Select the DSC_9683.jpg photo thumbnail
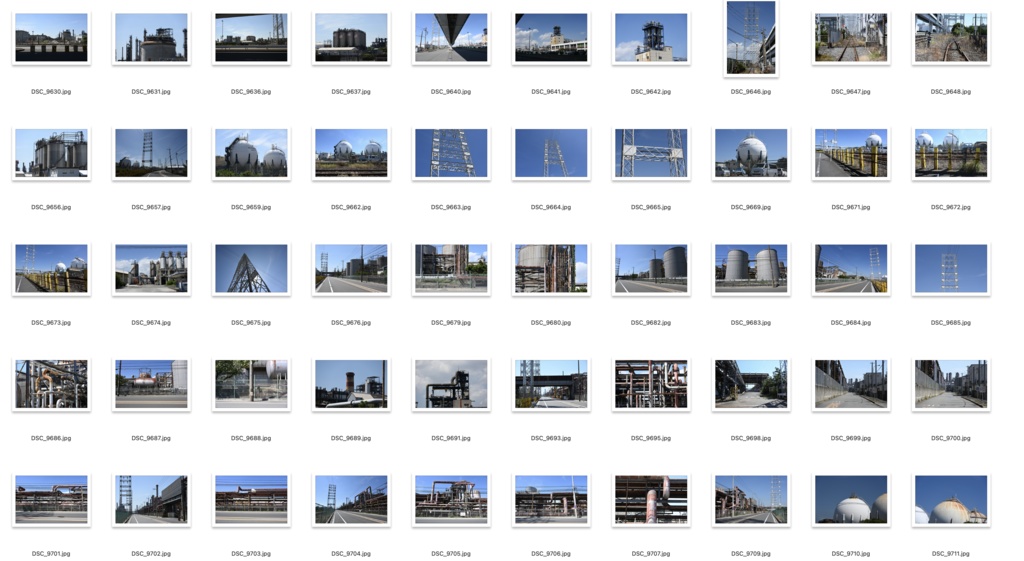 click(x=750, y=269)
